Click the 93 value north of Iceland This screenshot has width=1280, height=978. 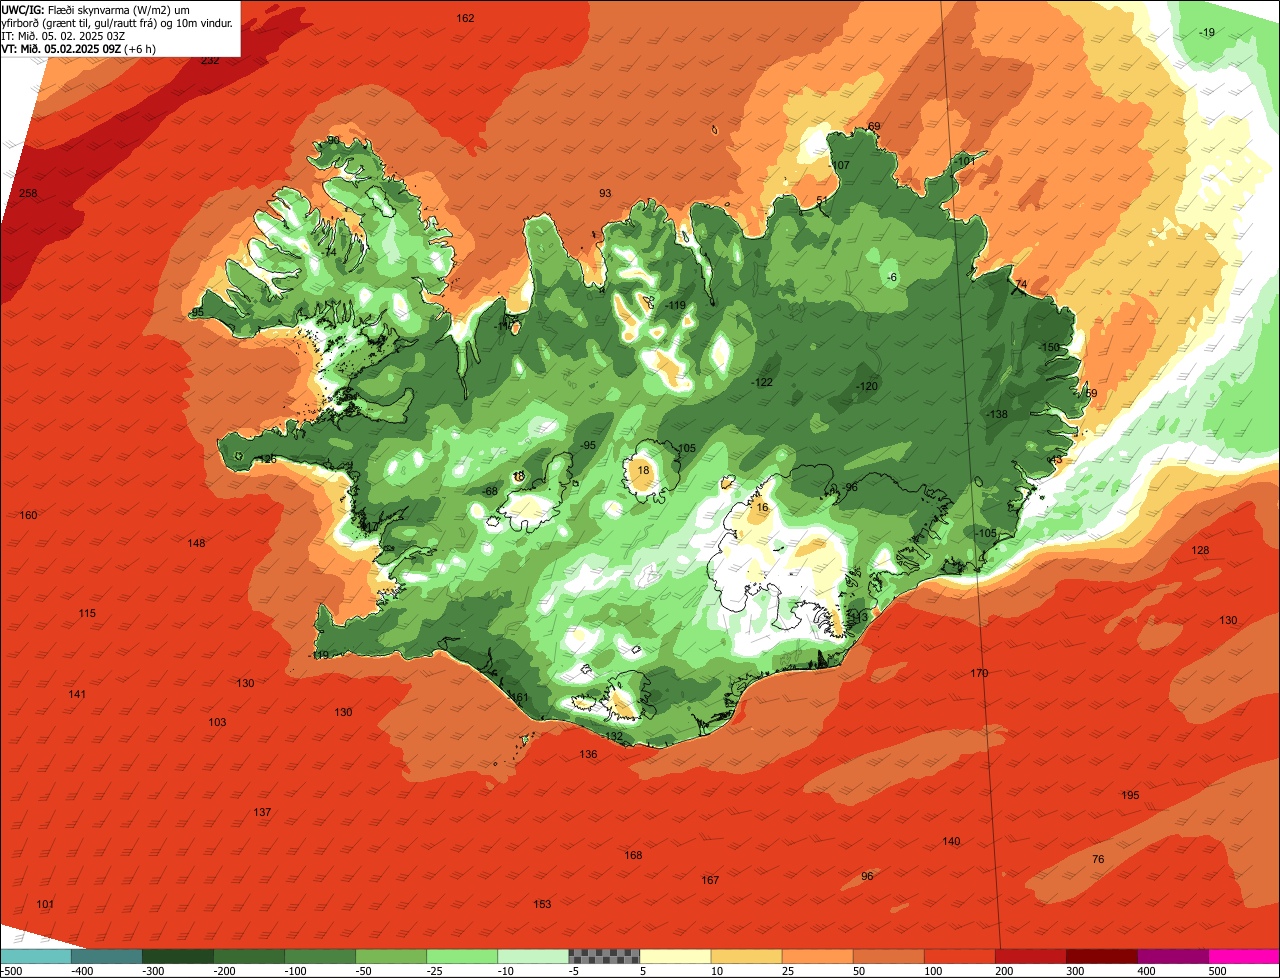pos(605,193)
